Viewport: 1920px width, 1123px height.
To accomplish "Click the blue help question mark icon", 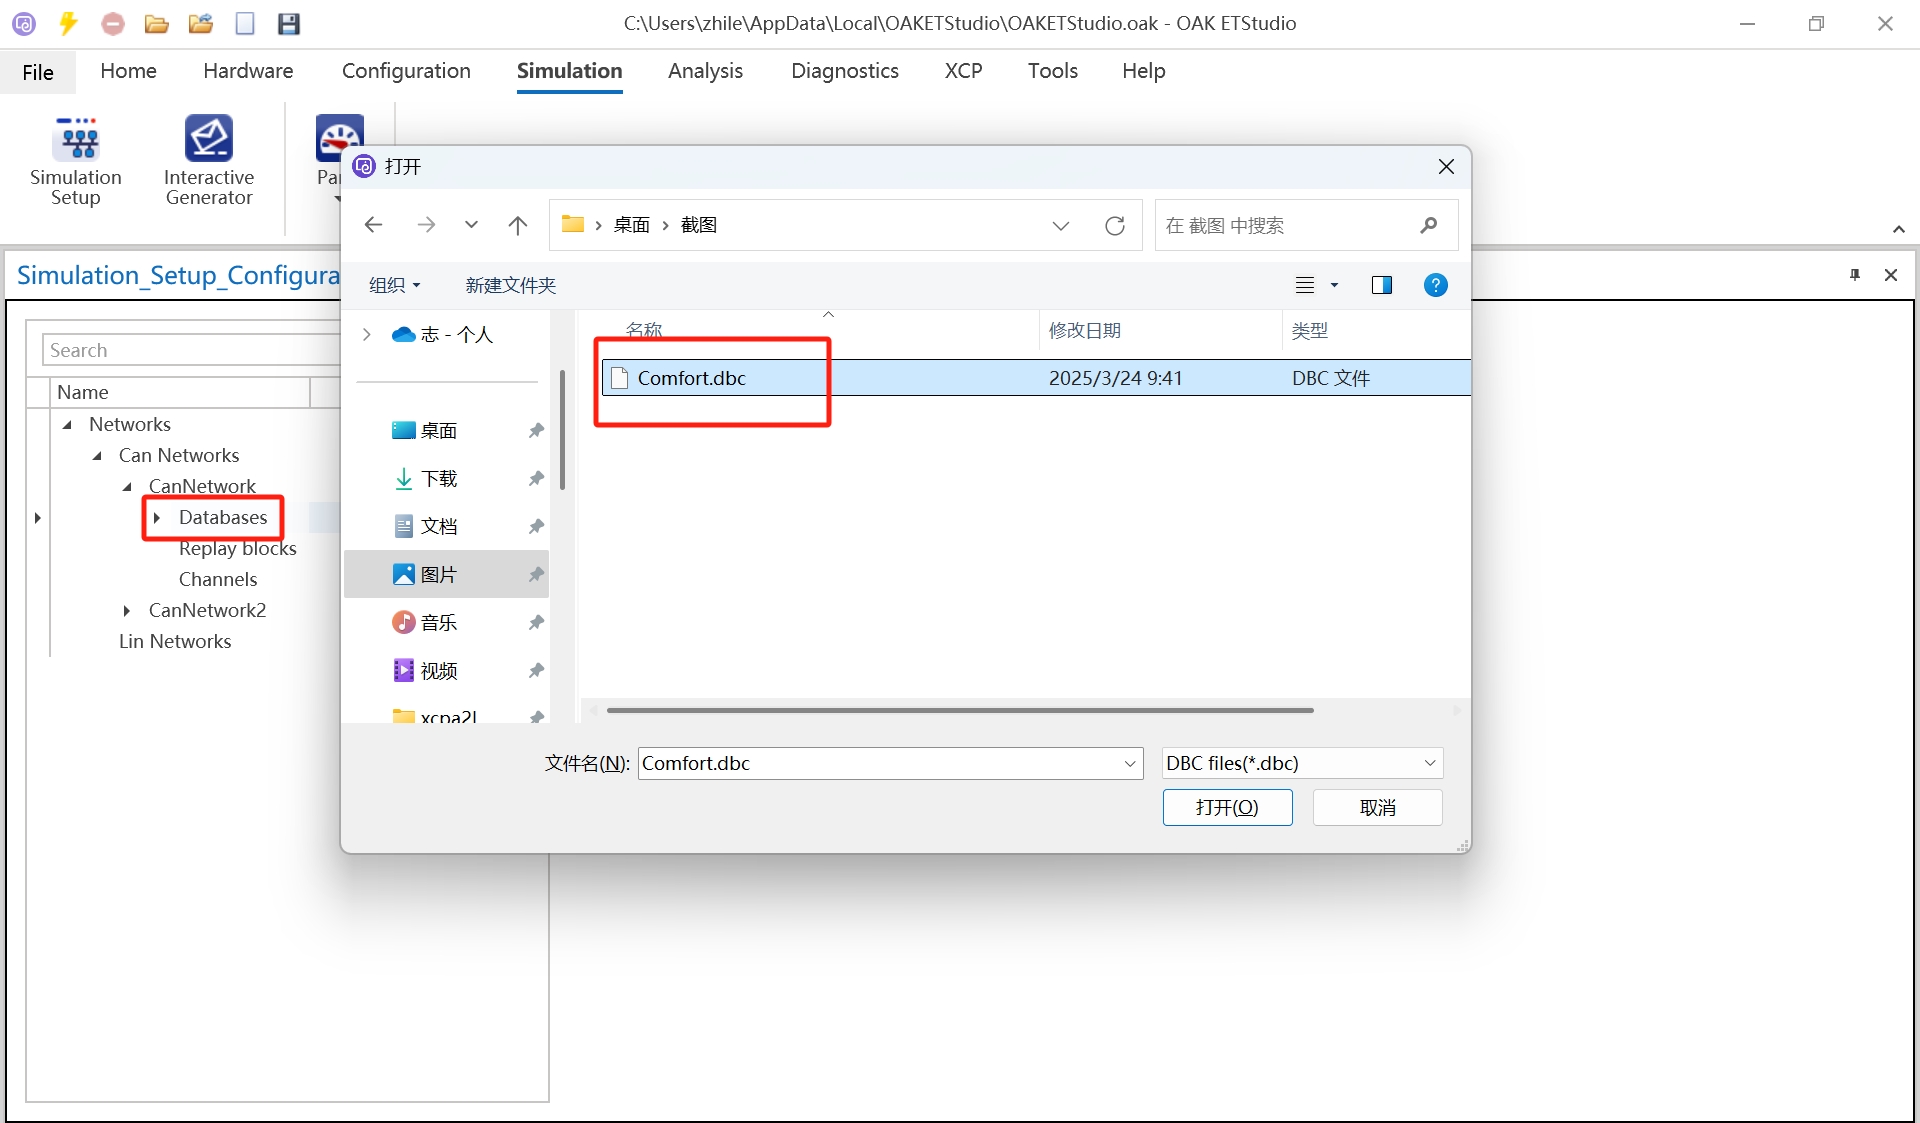I will pyautogui.click(x=1435, y=285).
